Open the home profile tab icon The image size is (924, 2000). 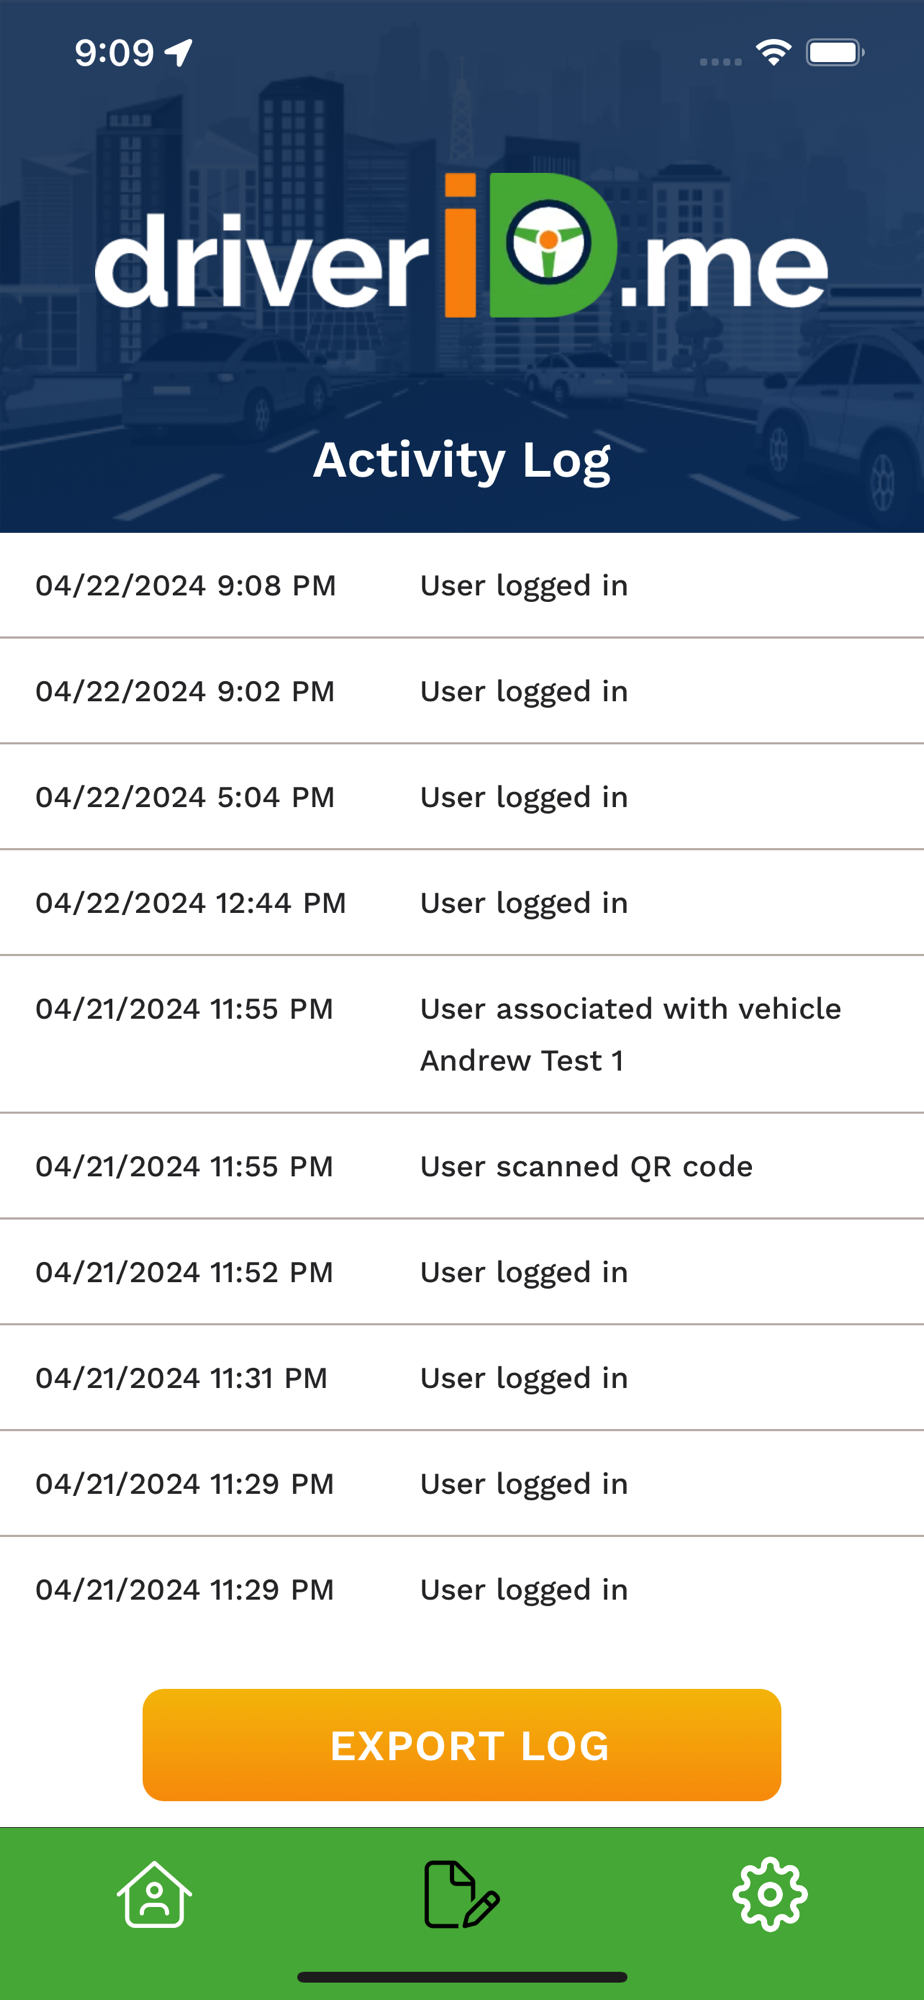(154, 1894)
